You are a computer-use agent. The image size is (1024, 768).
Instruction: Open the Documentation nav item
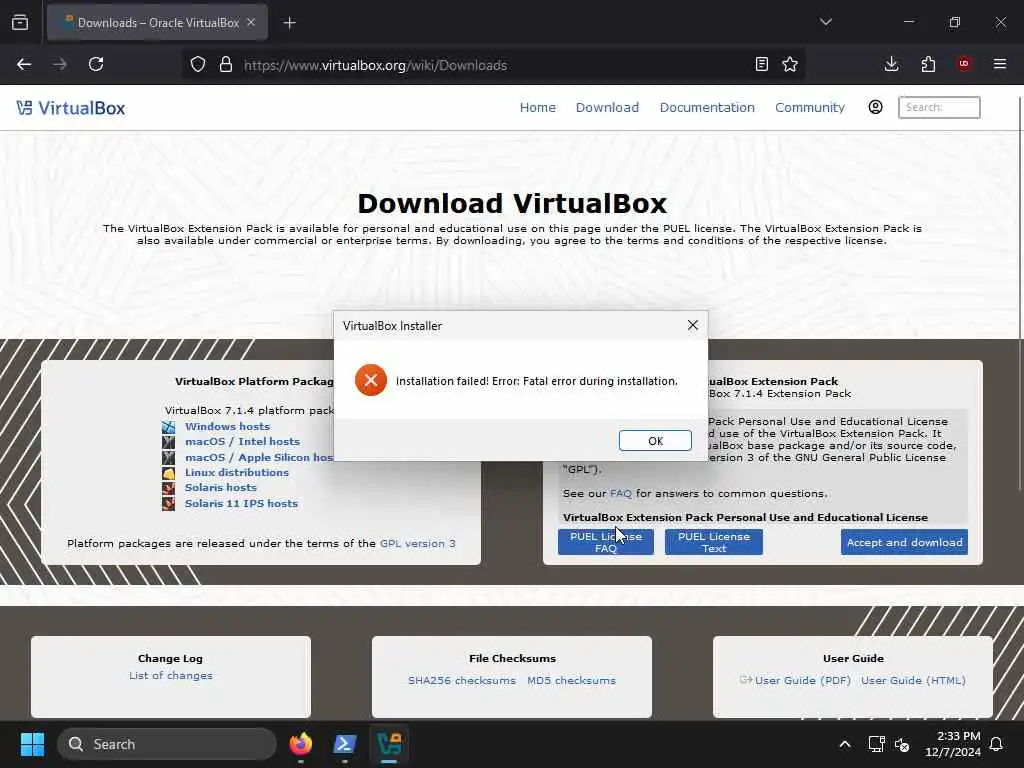coord(707,108)
